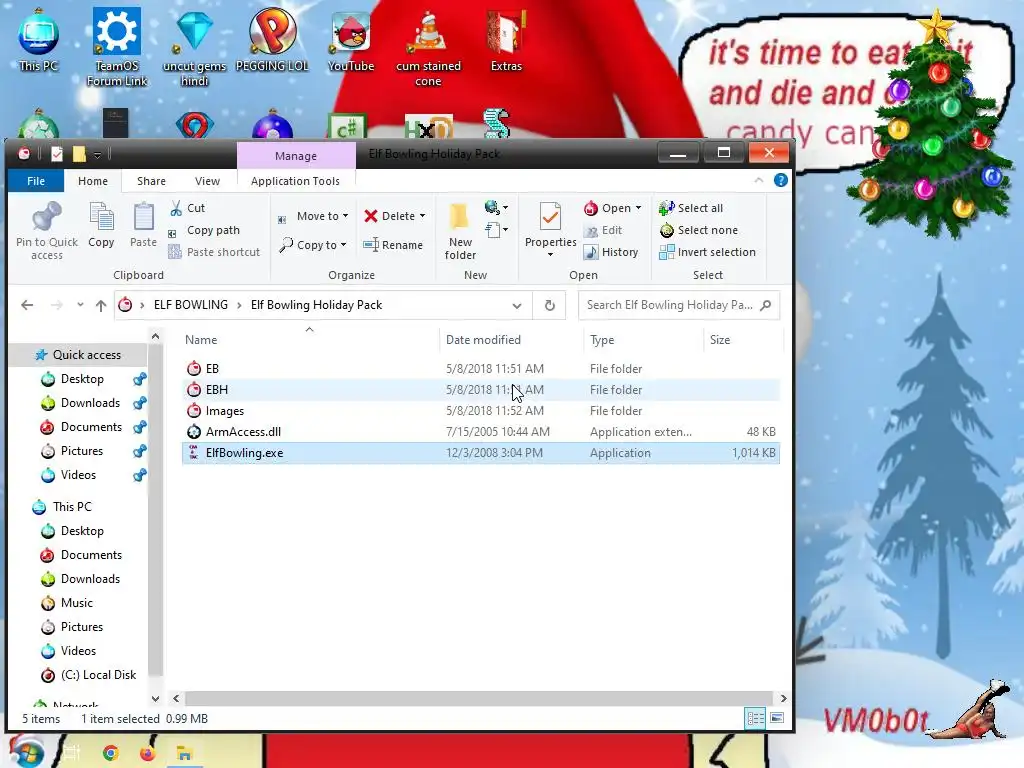Click Chrome icon in taskbar
Viewport: 1024px width, 768px height.
[x=110, y=753]
